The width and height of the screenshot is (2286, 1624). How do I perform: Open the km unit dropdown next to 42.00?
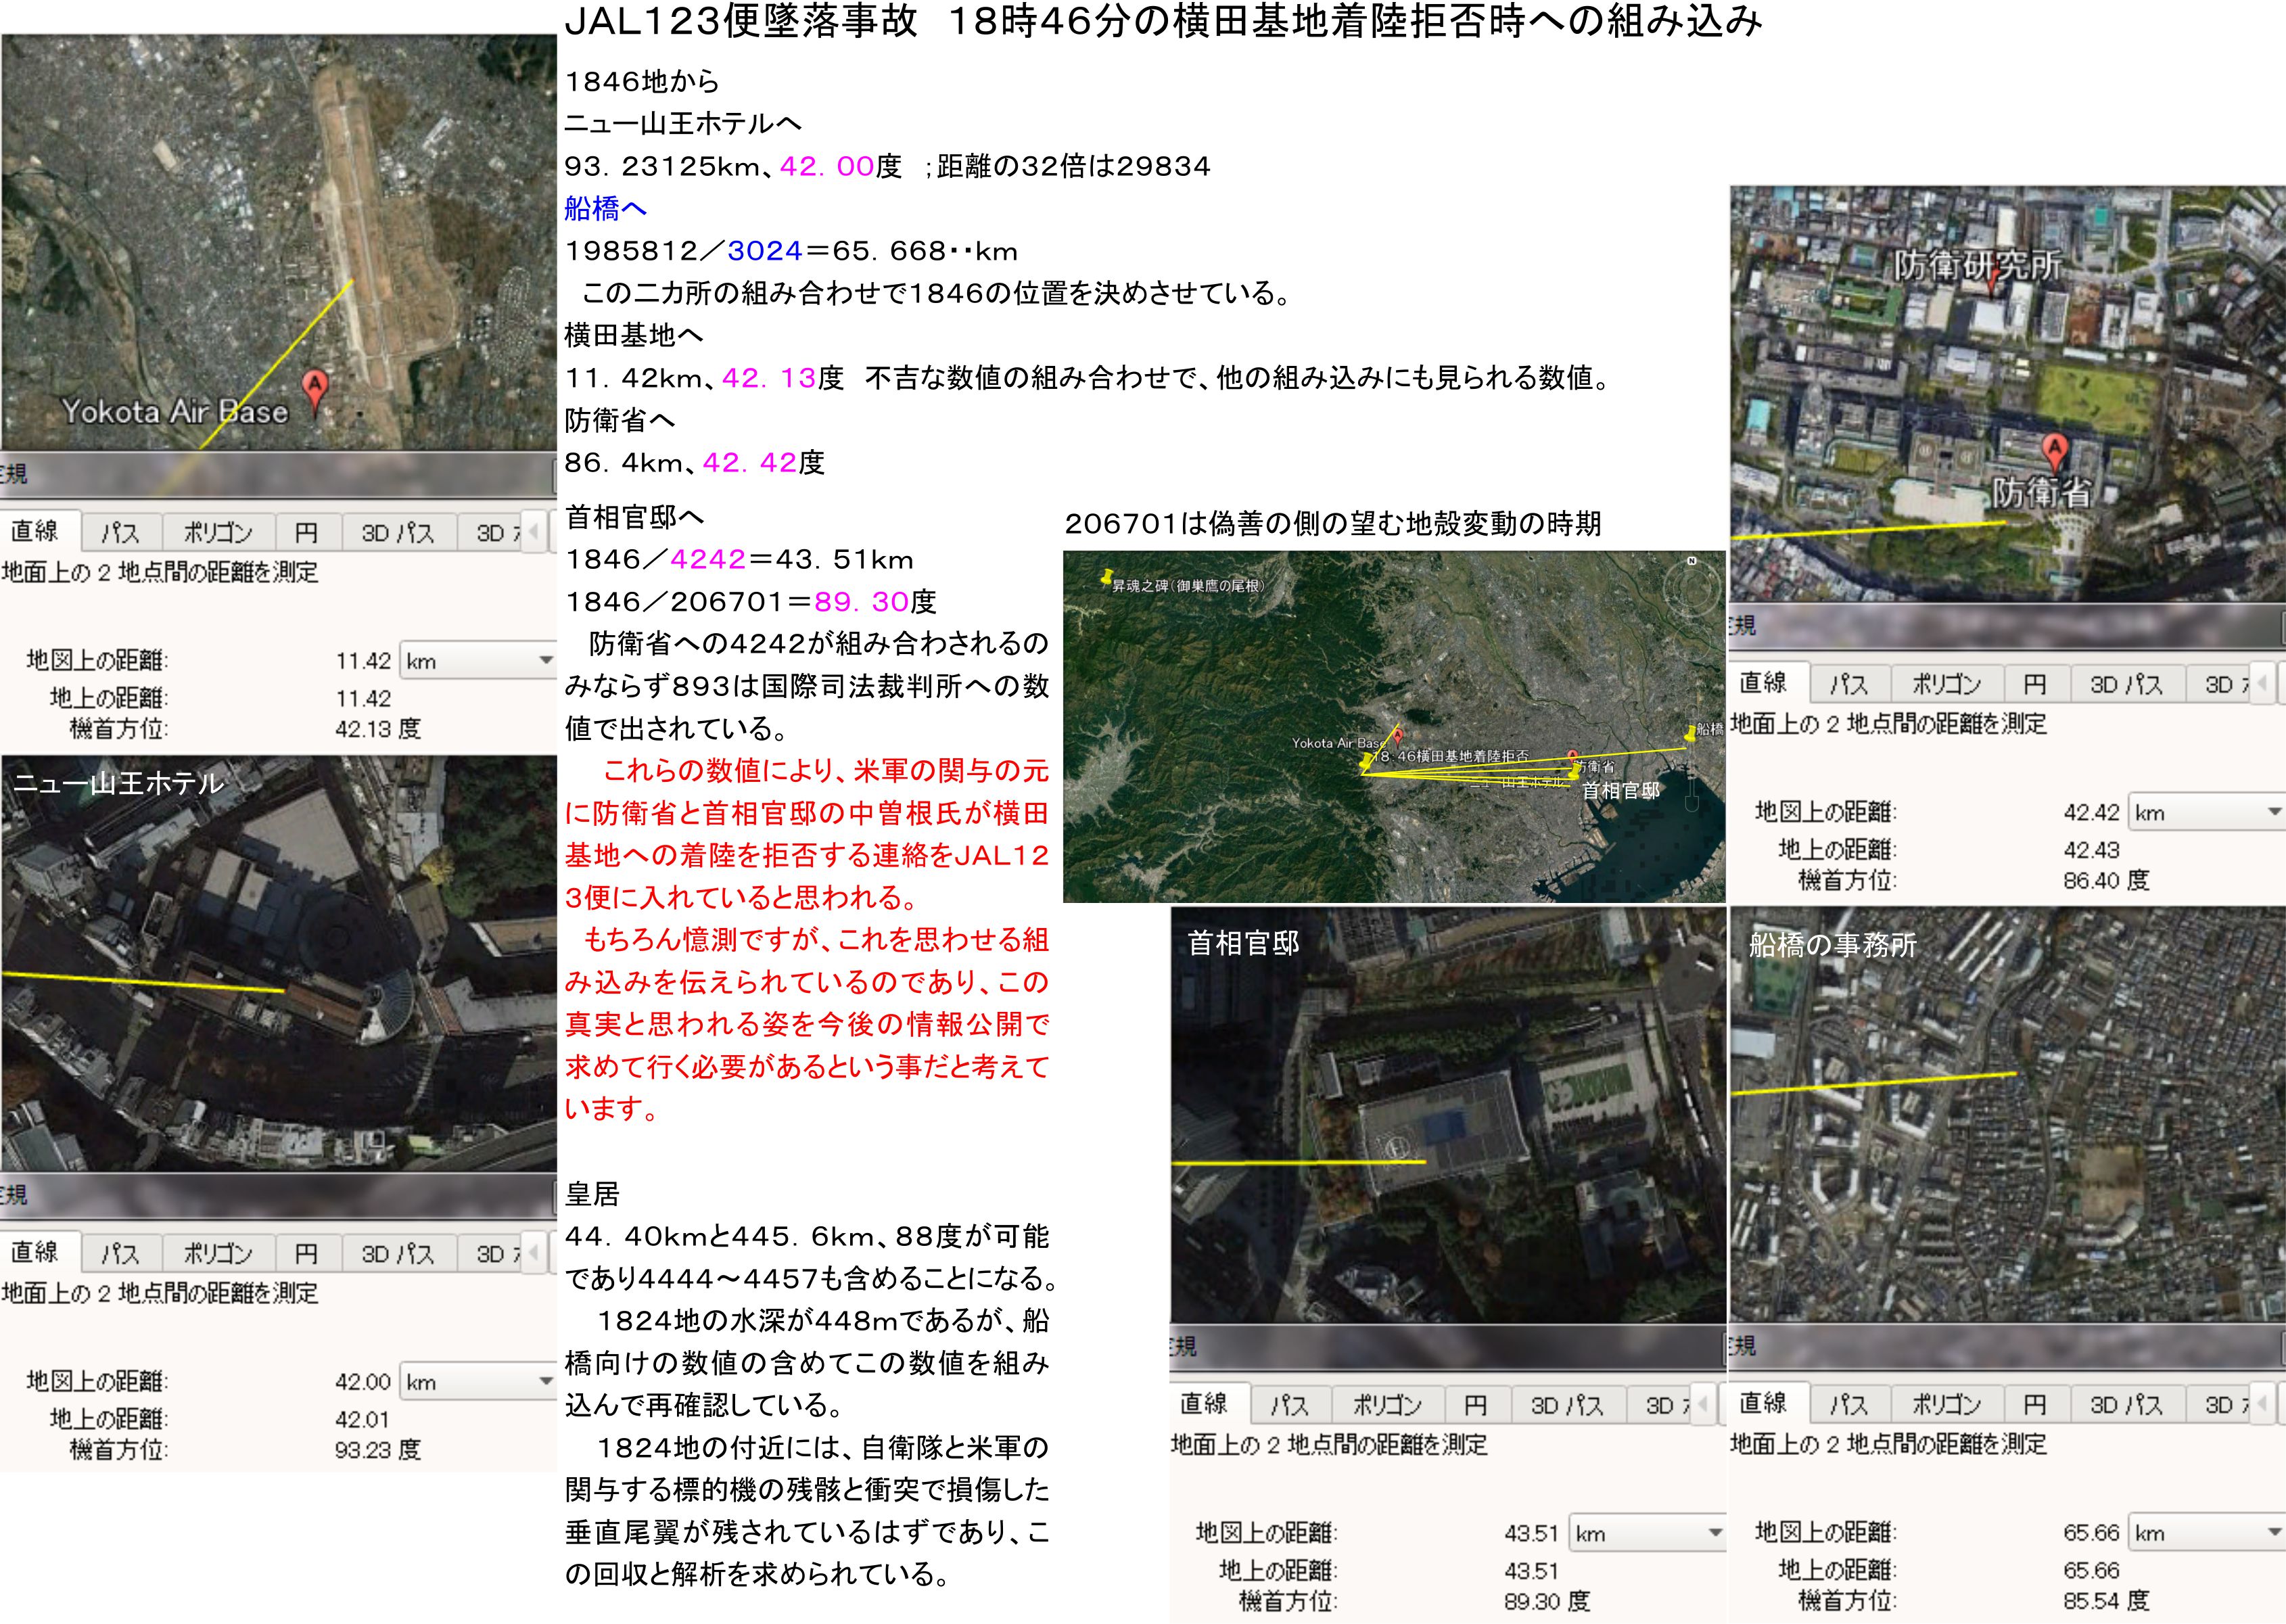point(546,1381)
